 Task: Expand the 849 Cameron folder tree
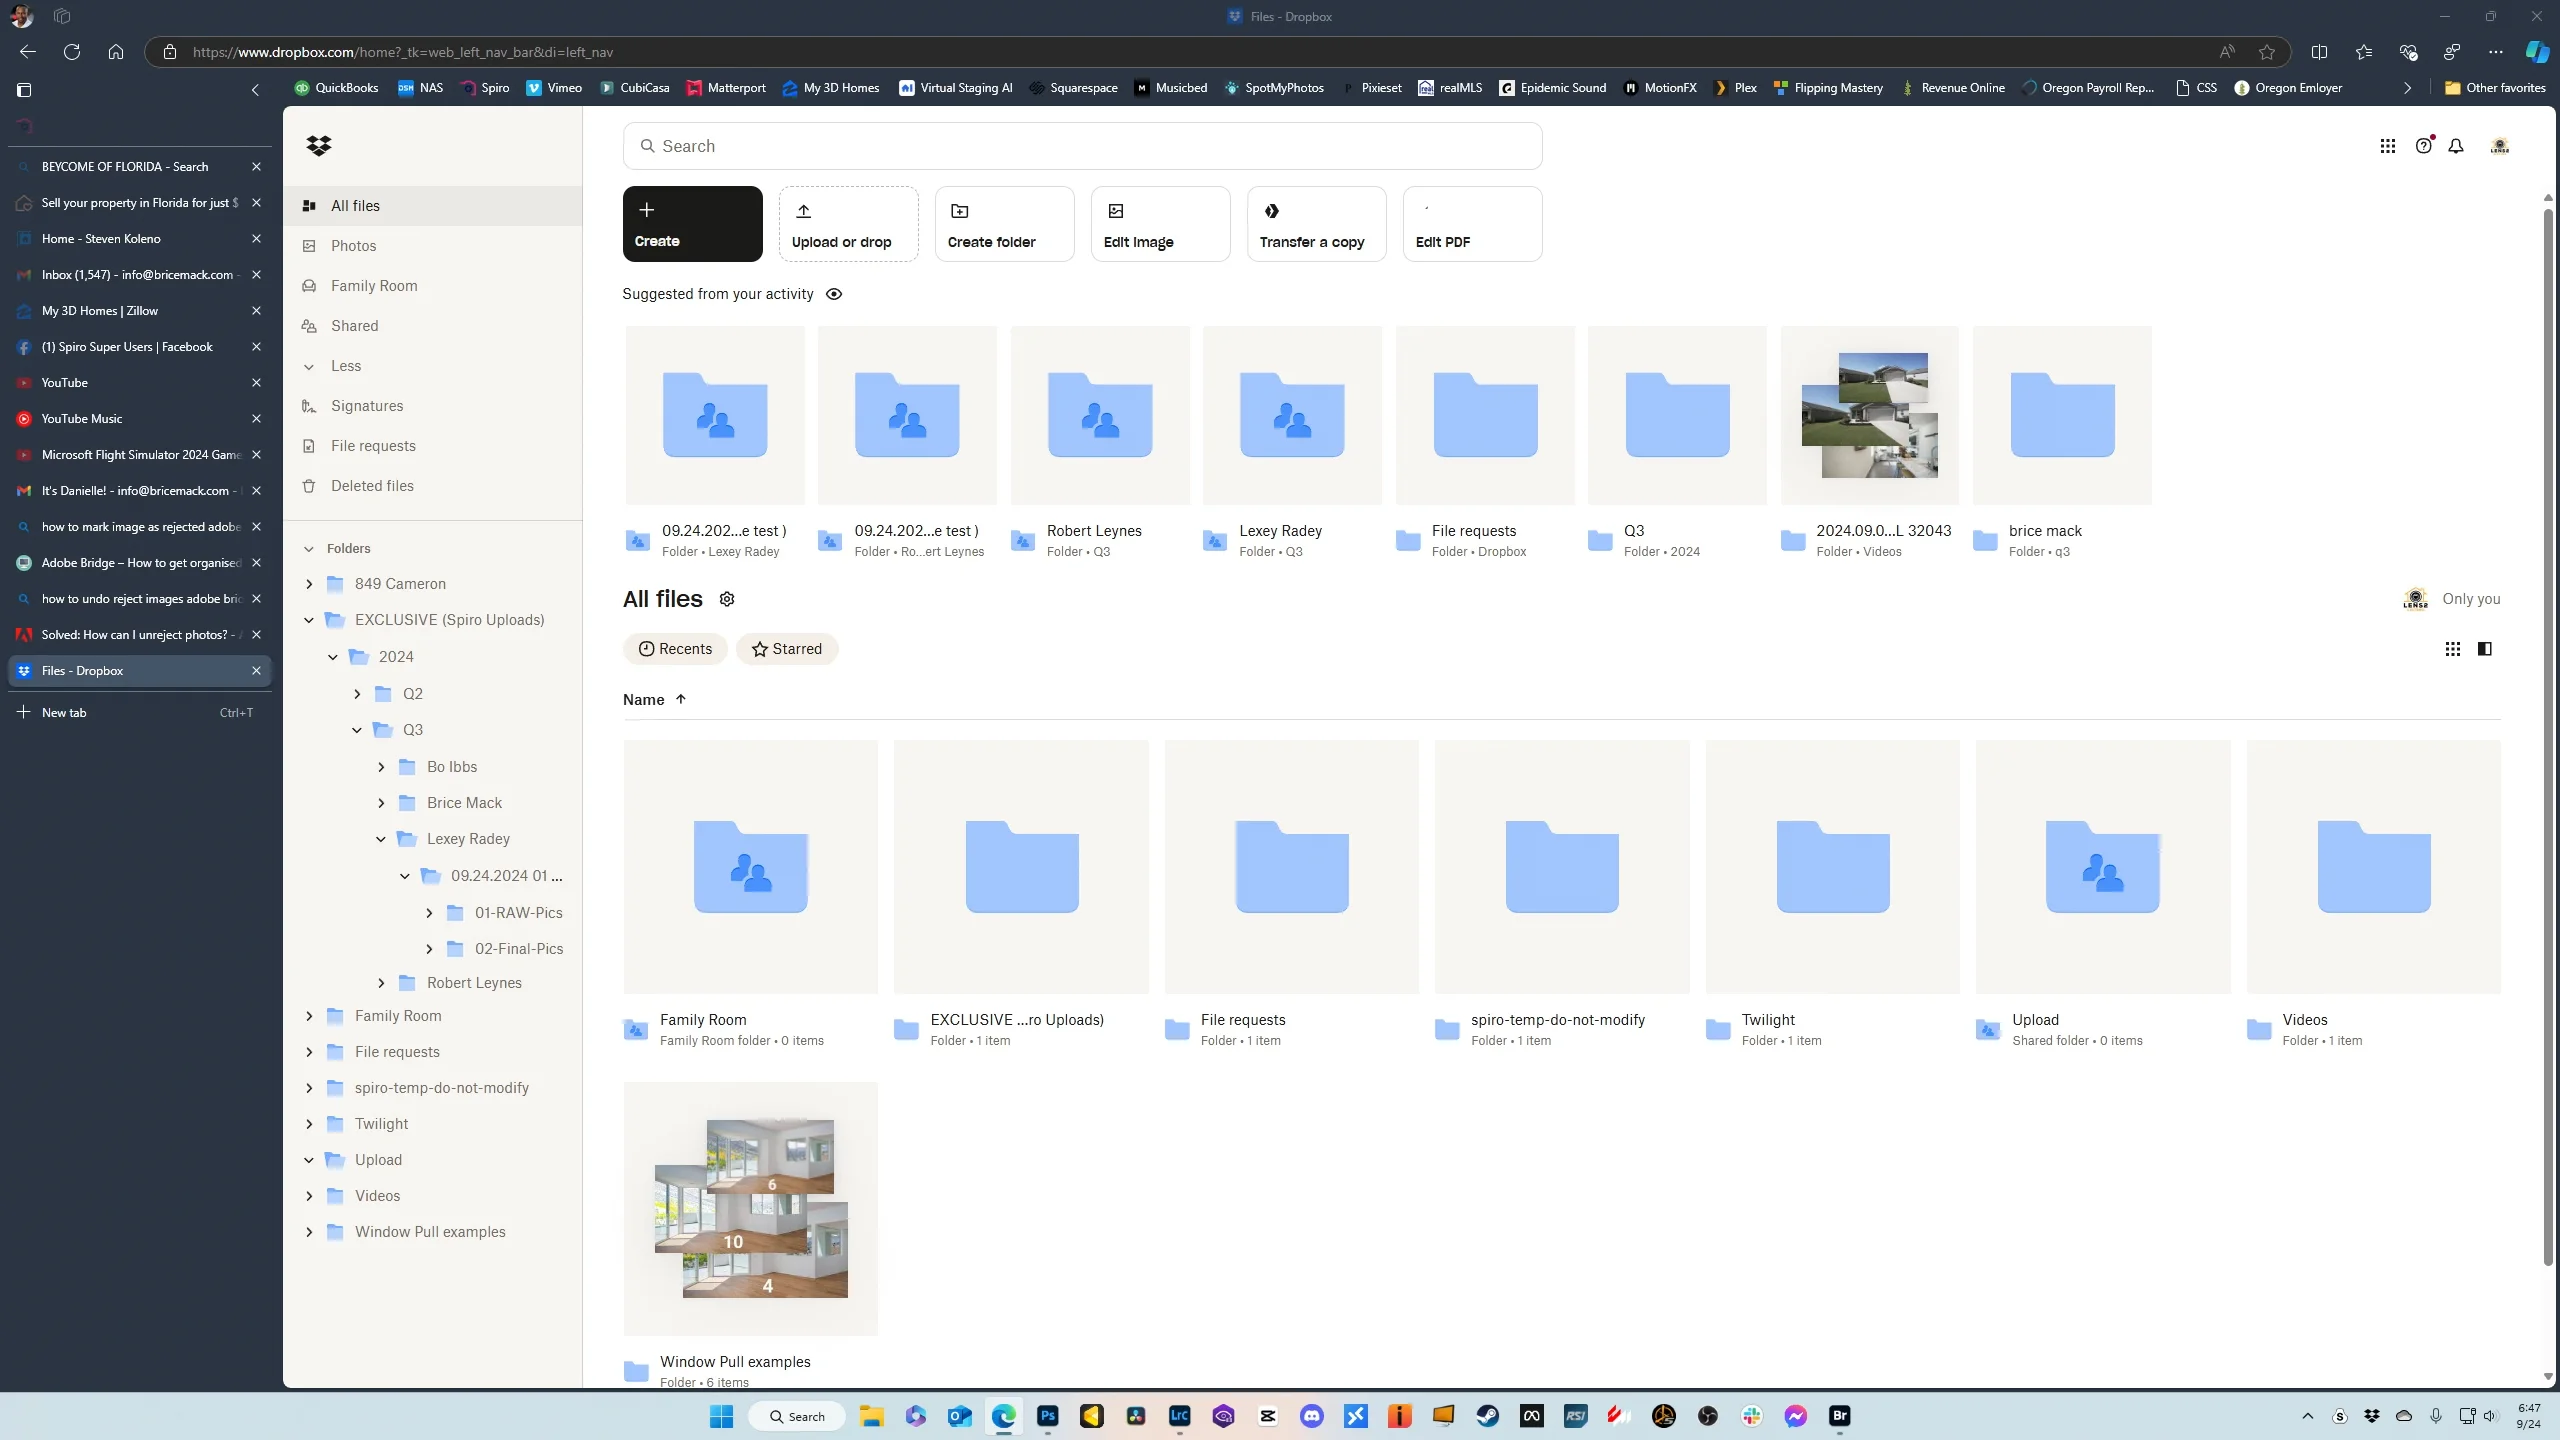pos(309,584)
